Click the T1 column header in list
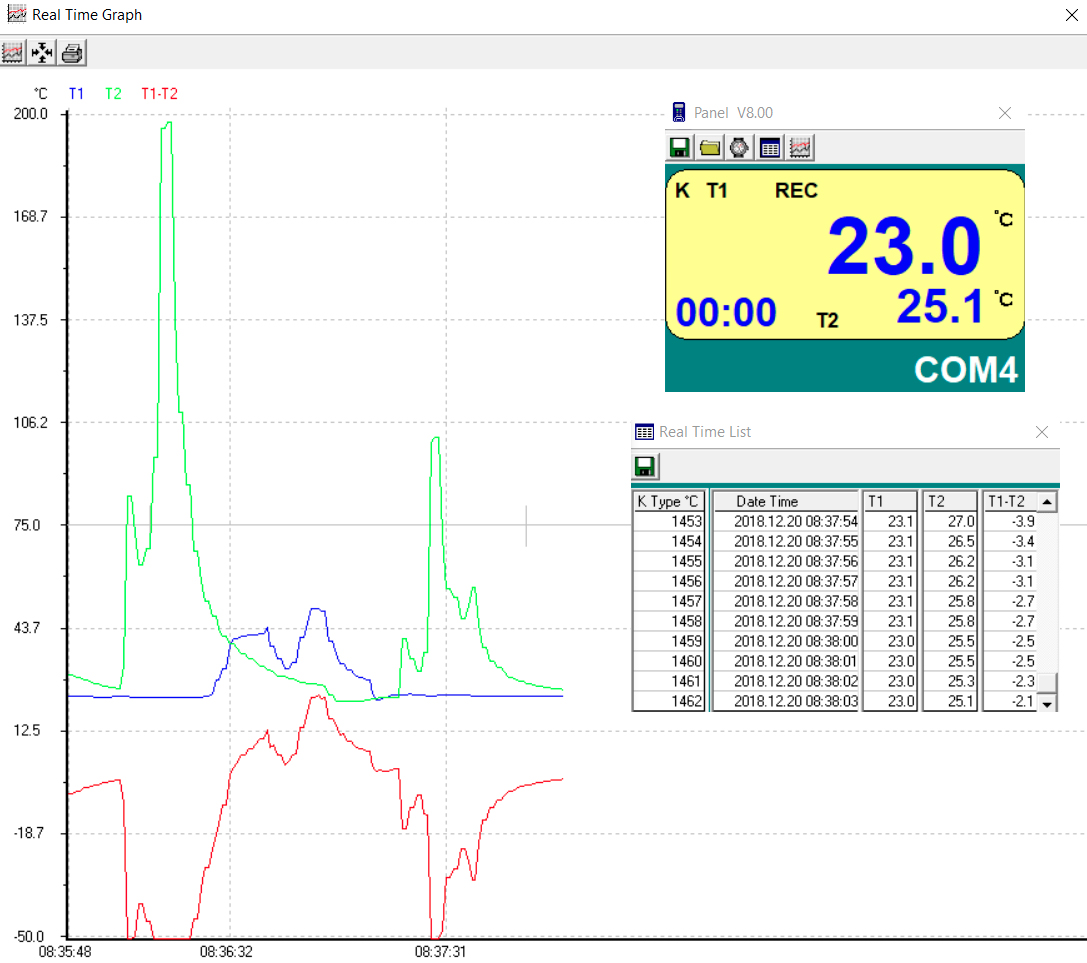 point(889,501)
